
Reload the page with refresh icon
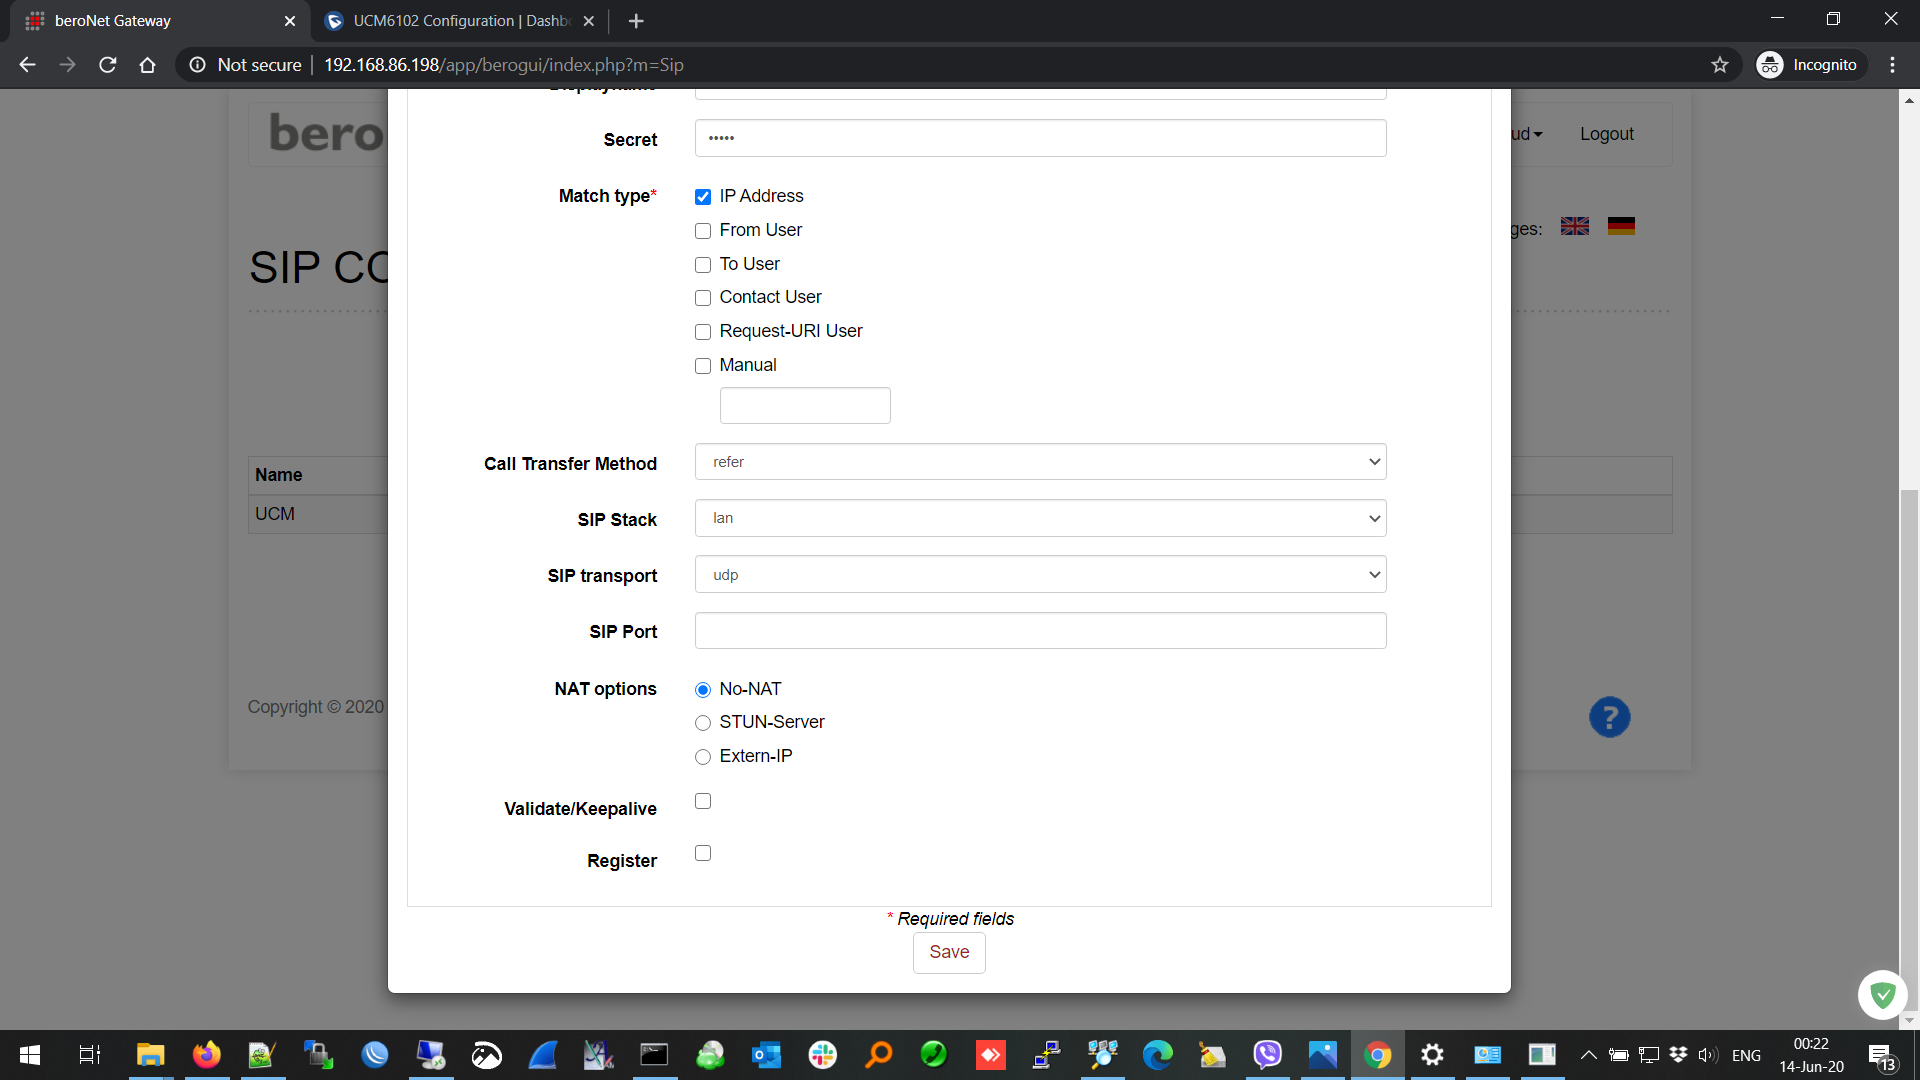(x=108, y=65)
